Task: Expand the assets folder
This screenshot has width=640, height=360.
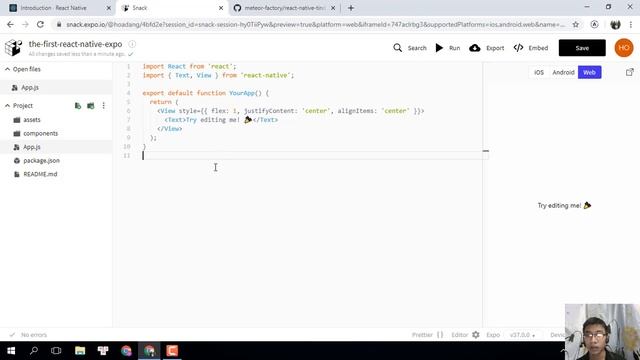Action: (x=56, y=120)
